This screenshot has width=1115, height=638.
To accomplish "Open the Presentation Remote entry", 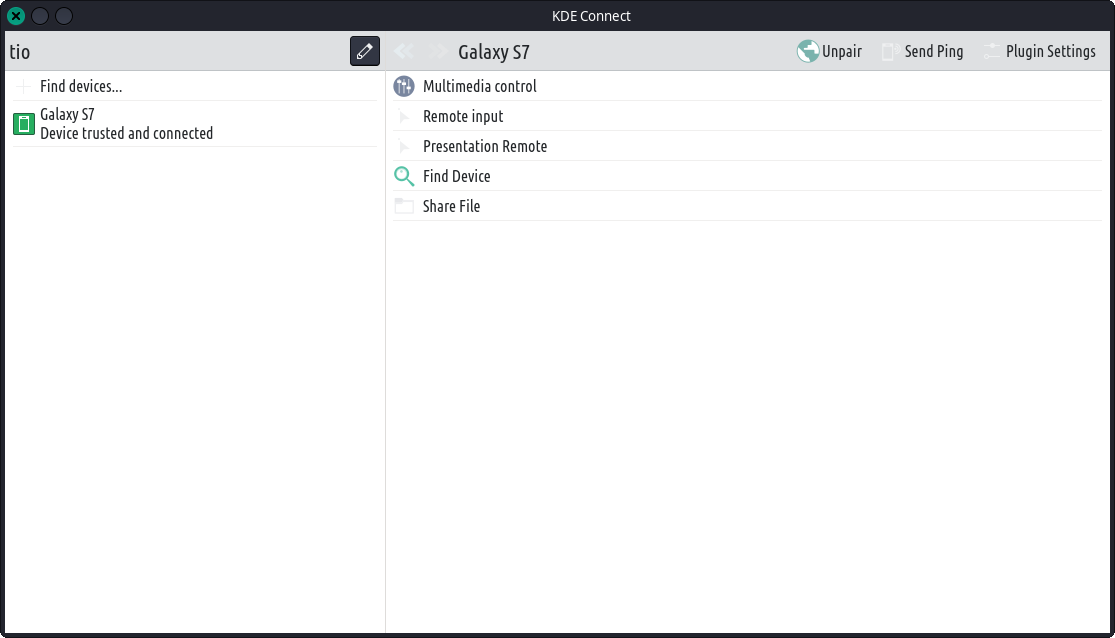I will click(x=485, y=147).
